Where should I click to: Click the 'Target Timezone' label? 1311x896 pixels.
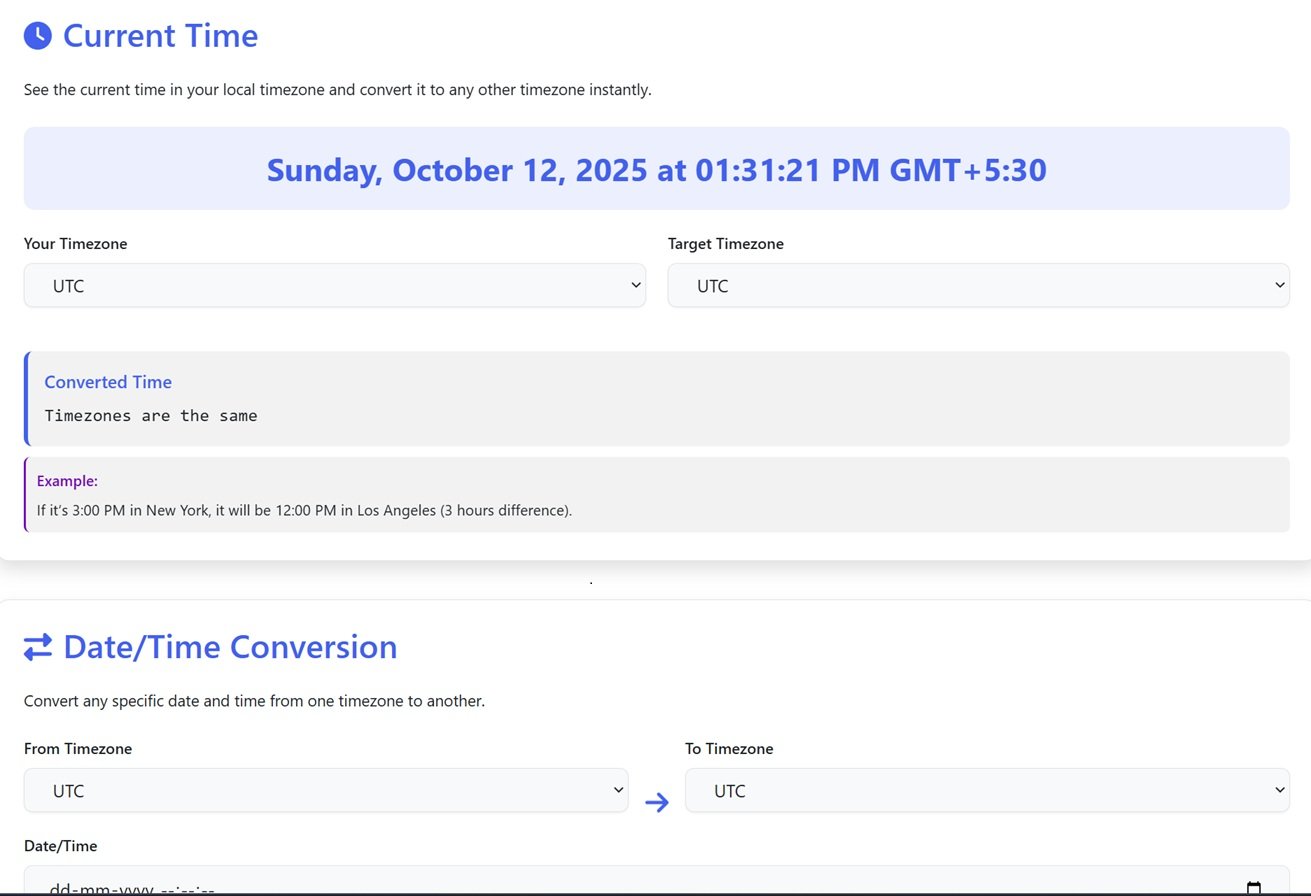pos(726,244)
